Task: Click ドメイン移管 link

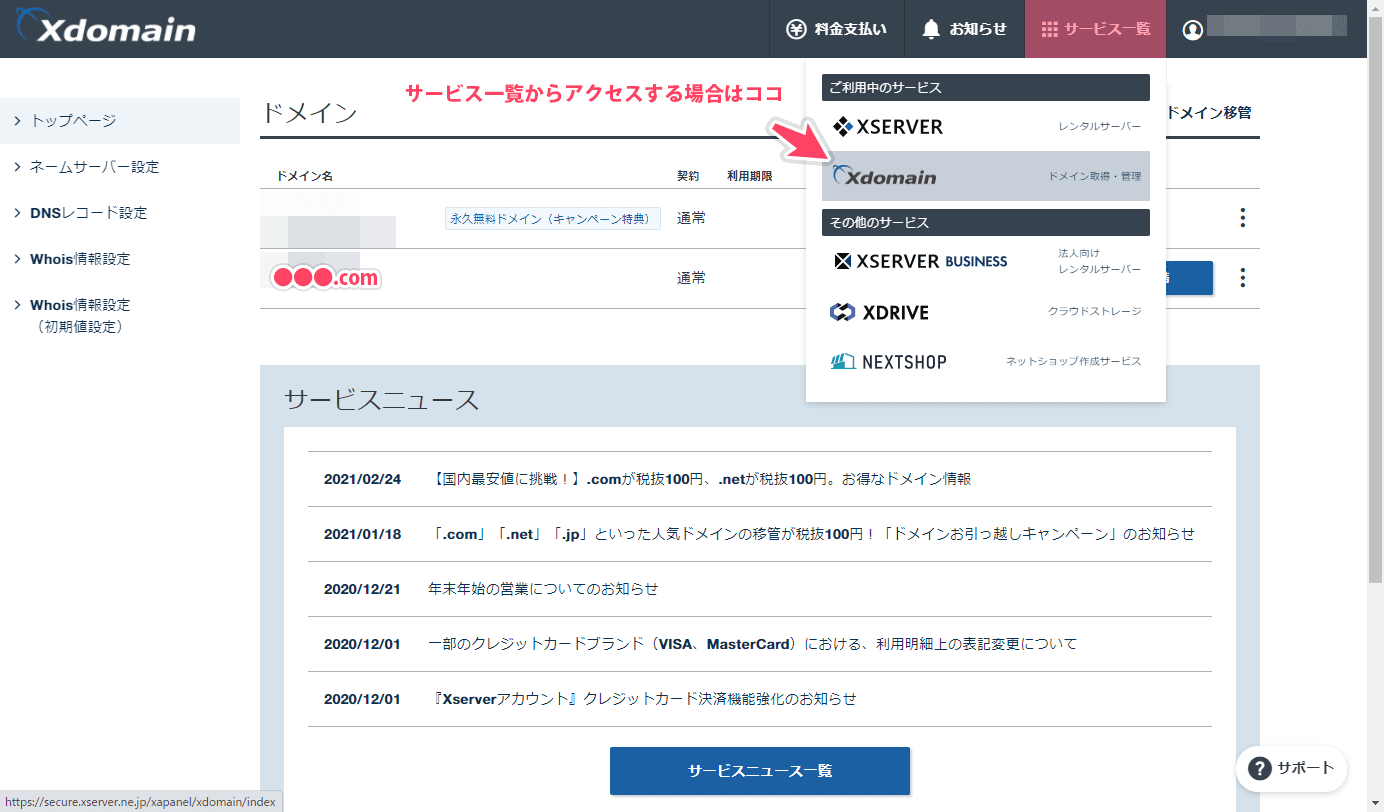Action: tap(1208, 113)
